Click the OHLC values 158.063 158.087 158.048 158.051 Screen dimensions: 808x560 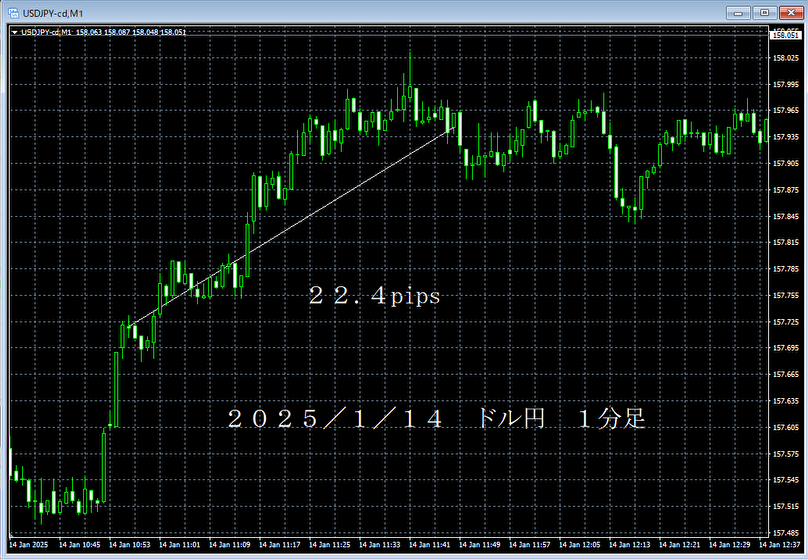tap(131, 32)
